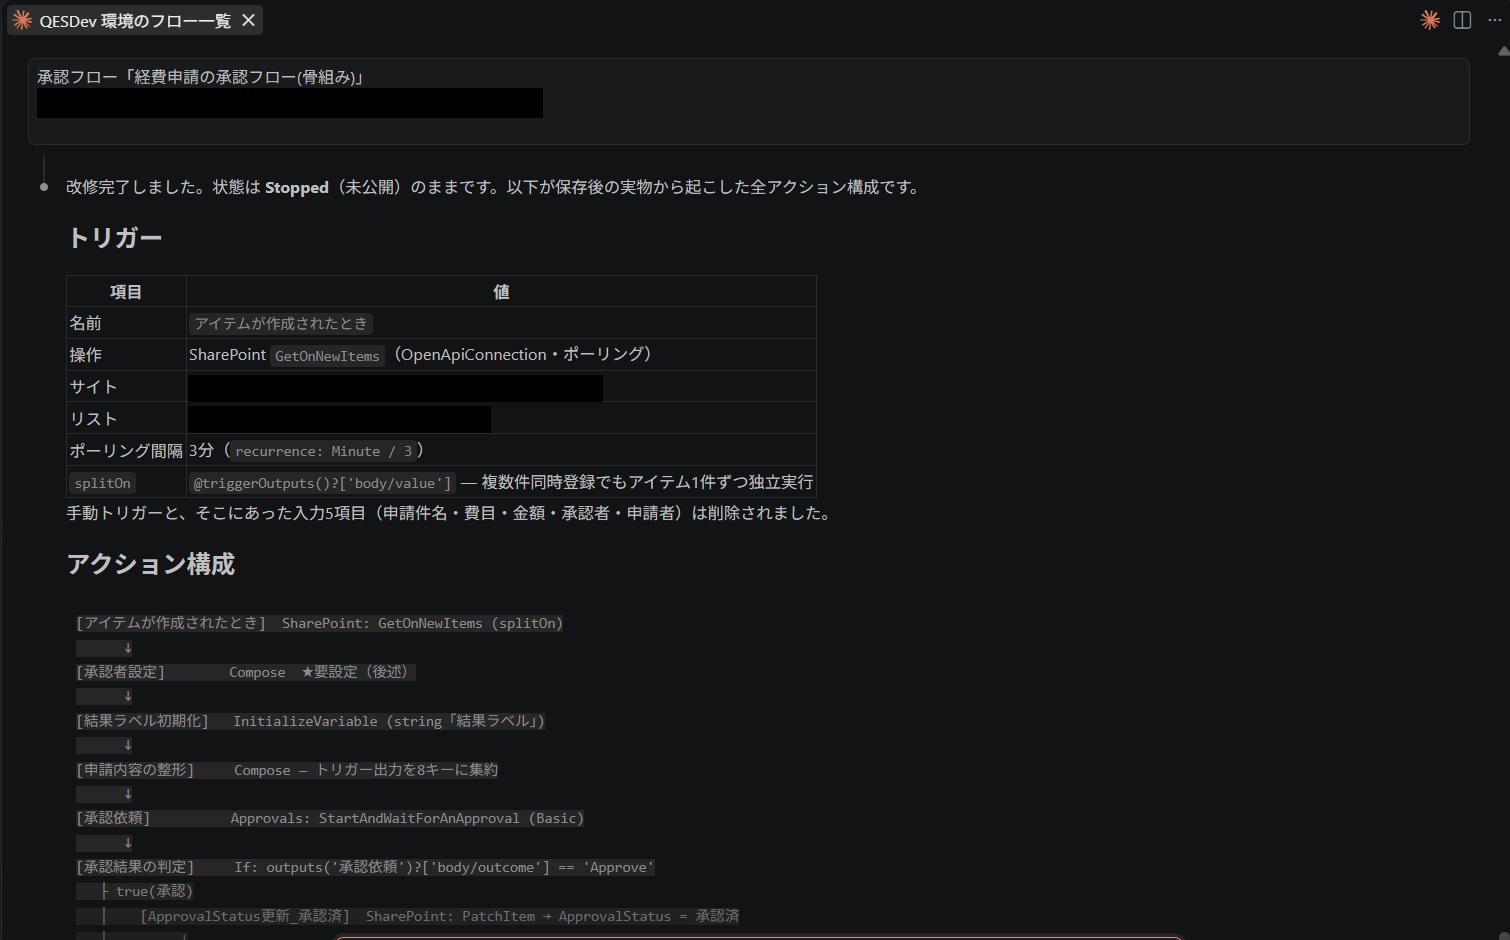Select the アイテムが作成されたとき value cell
Image resolution: width=1510 pixels, height=940 pixels.
pos(281,323)
